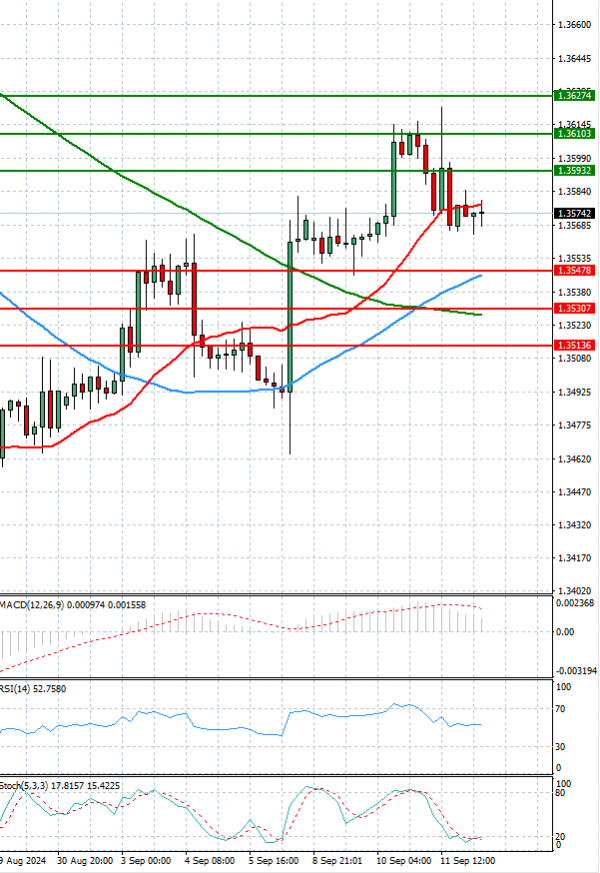Click the 1.34470 price axis value
Screen dimensions: 600x873
click(x=574, y=492)
